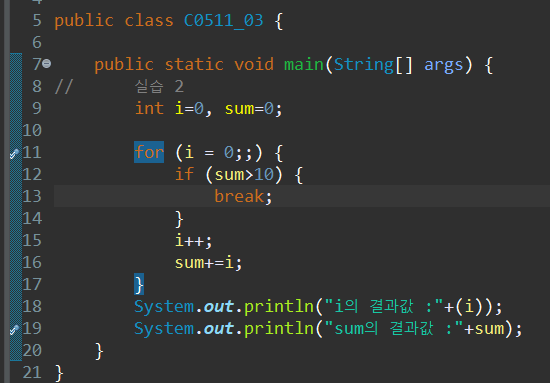Image resolution: width=550 pixels, height=383 pixels.
Task: Click the quick-fix marker icon on line 19
Action: click(14, 329)
